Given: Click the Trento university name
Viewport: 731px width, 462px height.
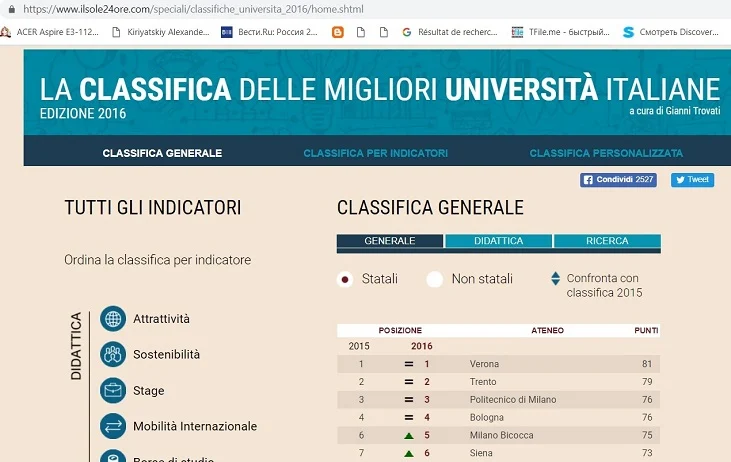Looking at the screenshot, I should coord(483,382).
